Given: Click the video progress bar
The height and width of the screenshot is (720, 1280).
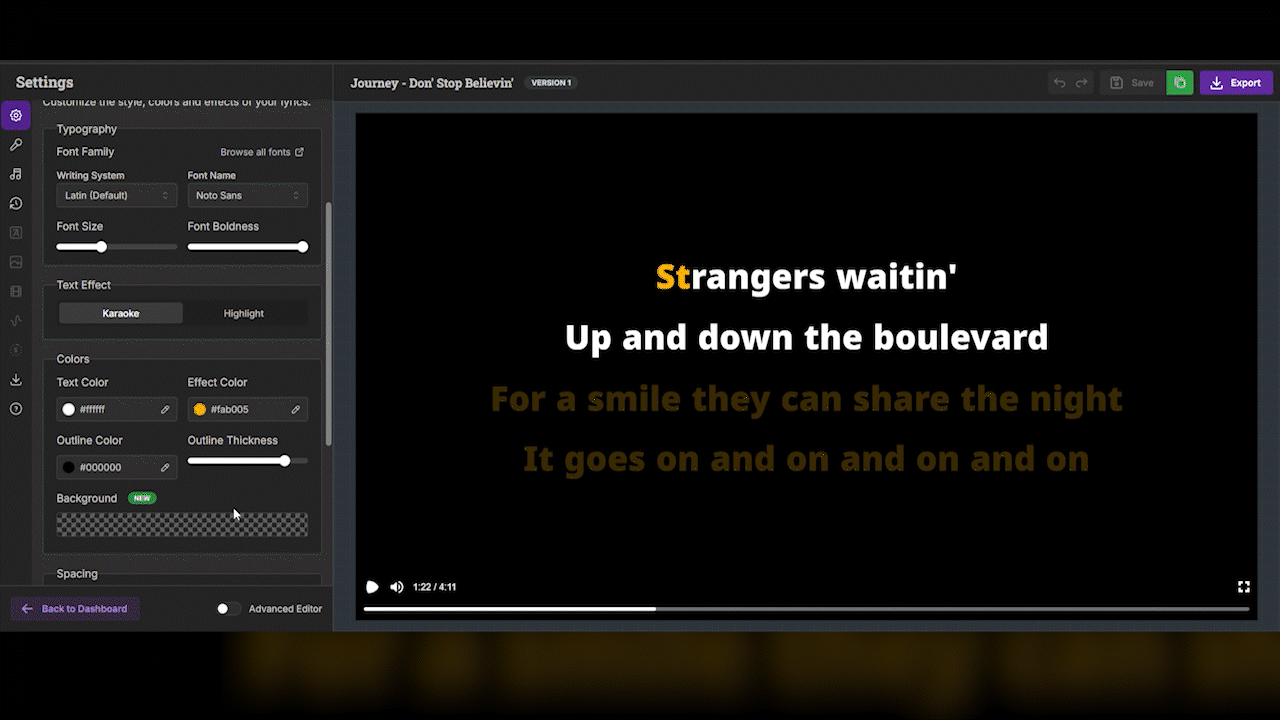Looking at the screenshot, I should [x=806, y=609].
